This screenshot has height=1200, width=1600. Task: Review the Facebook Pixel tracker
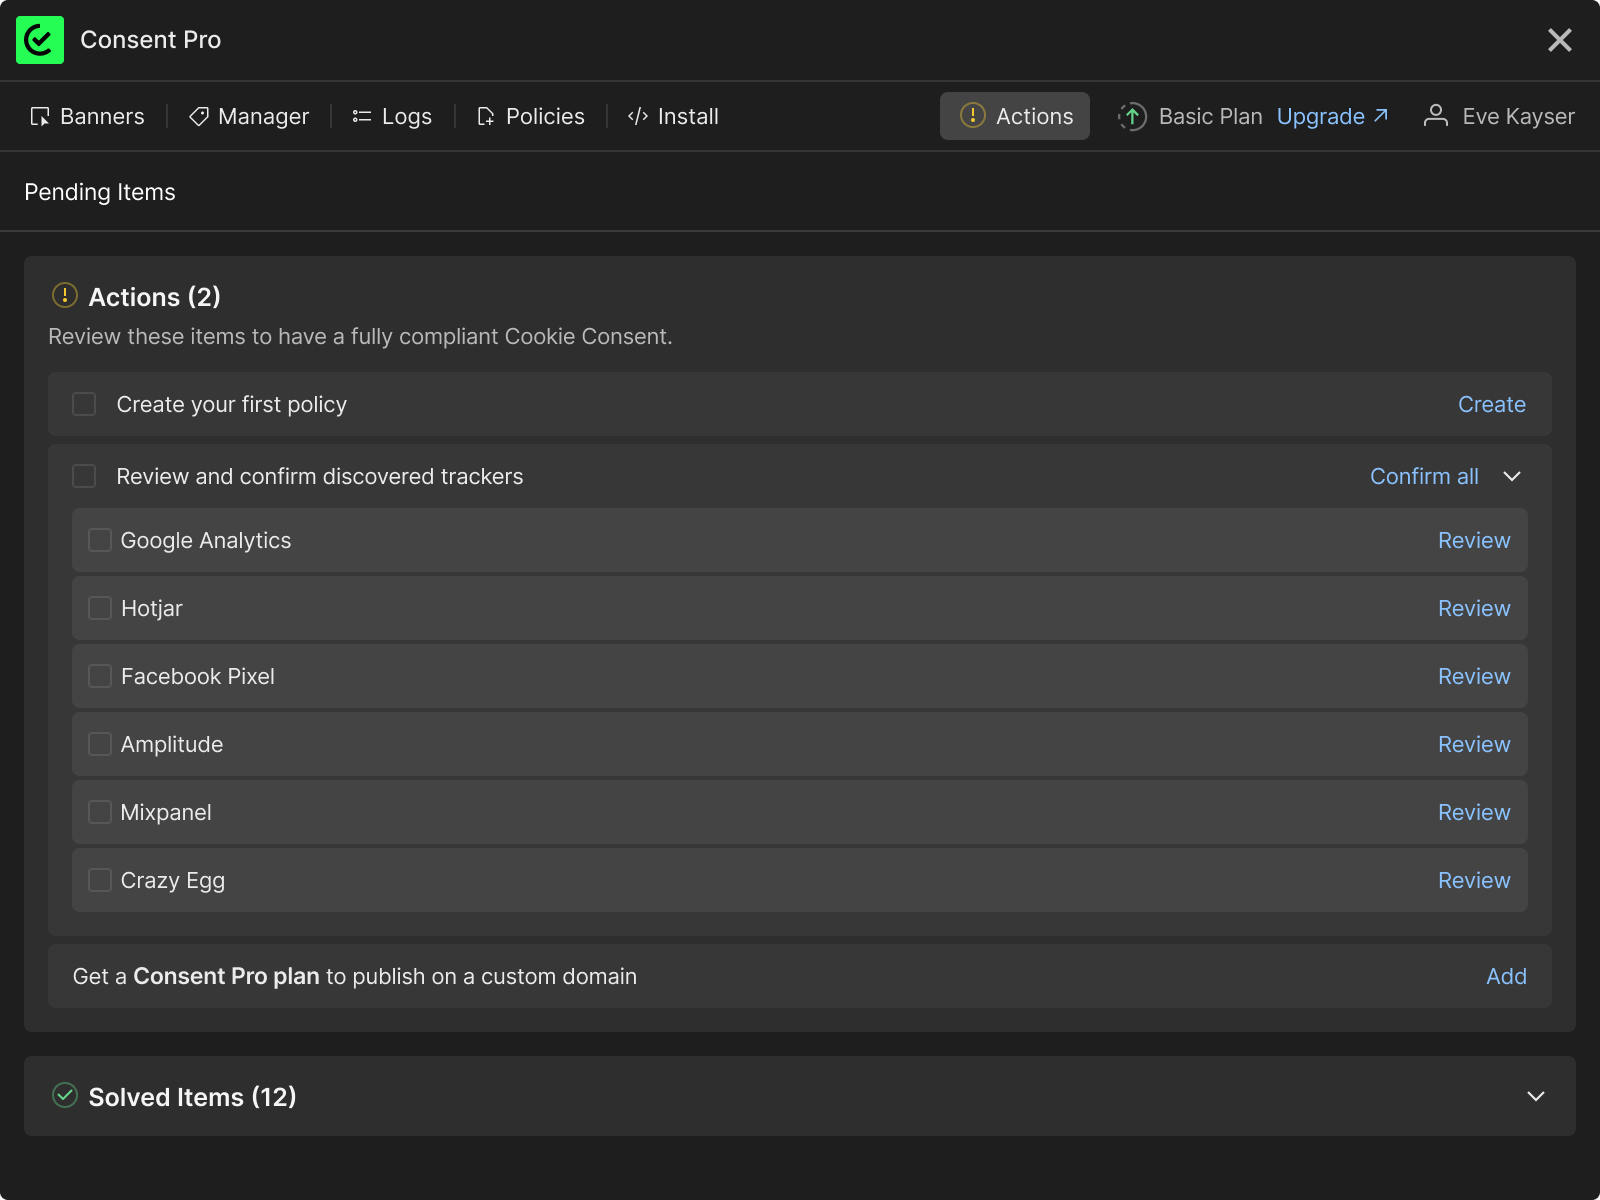tap(1474, 676)
